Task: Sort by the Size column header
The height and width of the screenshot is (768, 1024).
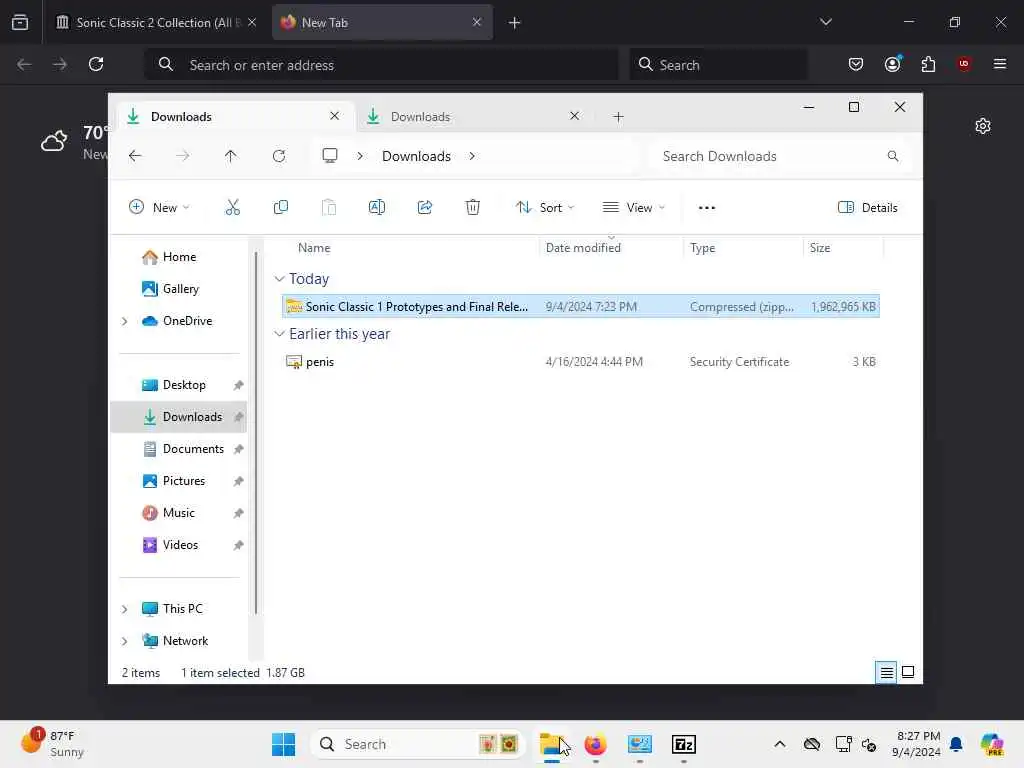Action: coord(820,248)
